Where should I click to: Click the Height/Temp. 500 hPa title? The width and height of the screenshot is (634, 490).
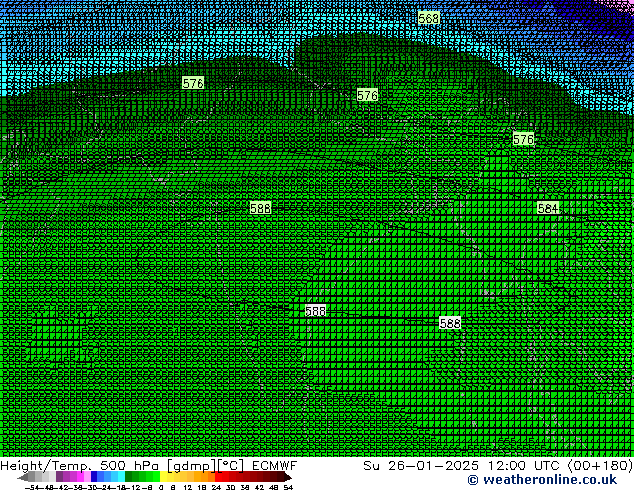(x=79, y=466)
